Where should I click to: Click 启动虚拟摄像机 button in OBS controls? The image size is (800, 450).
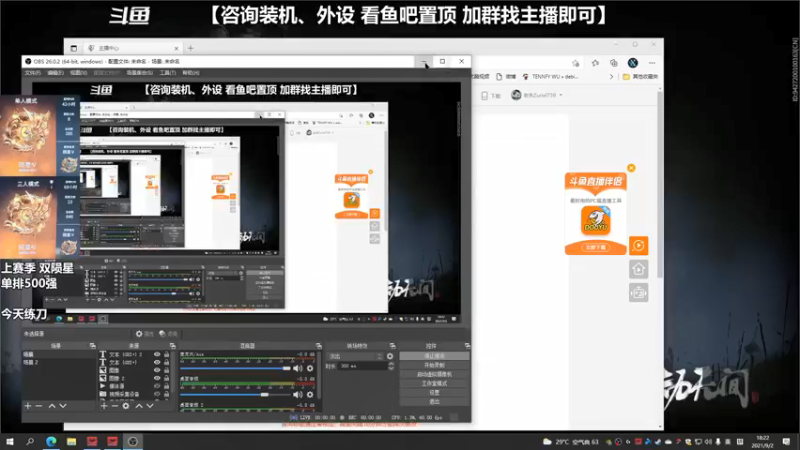coord(434,374)
